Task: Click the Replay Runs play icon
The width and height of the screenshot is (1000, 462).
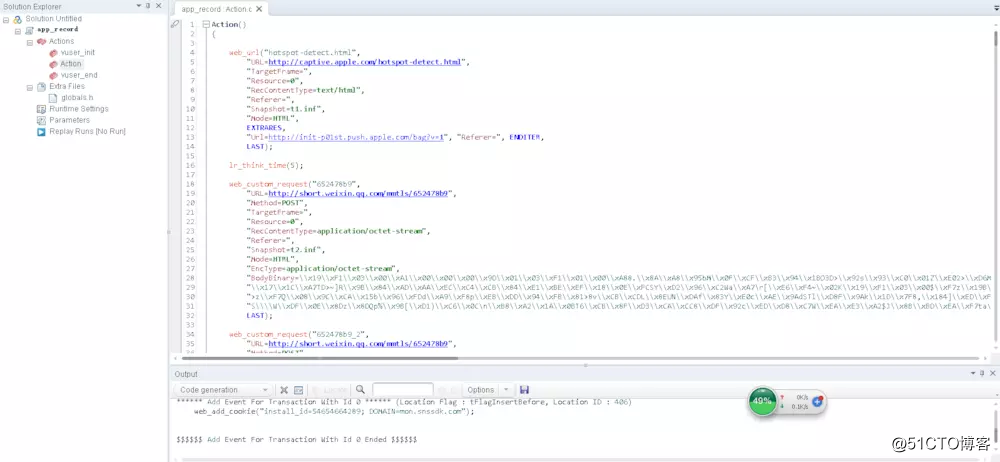Action: pyautogui.click(x=41, y=131)
